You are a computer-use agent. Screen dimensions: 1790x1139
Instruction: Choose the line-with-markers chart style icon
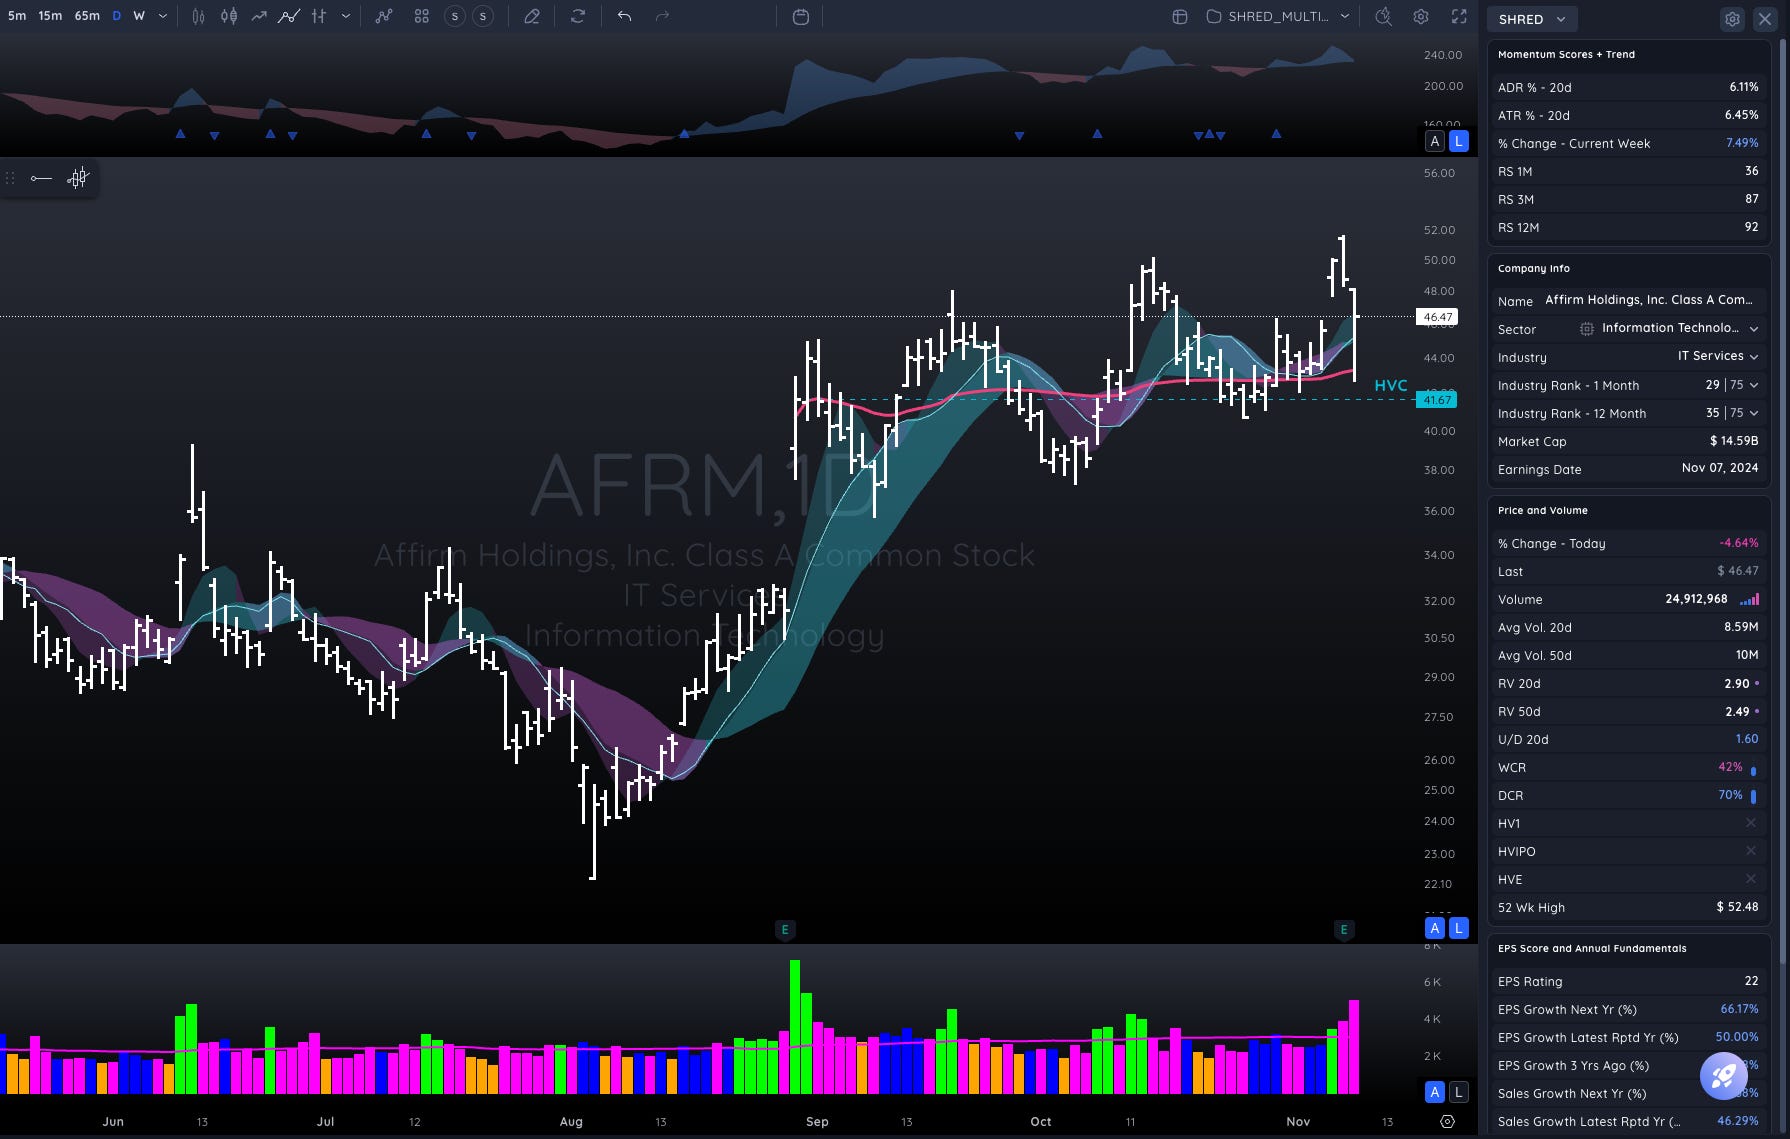(x=289, y=16)
